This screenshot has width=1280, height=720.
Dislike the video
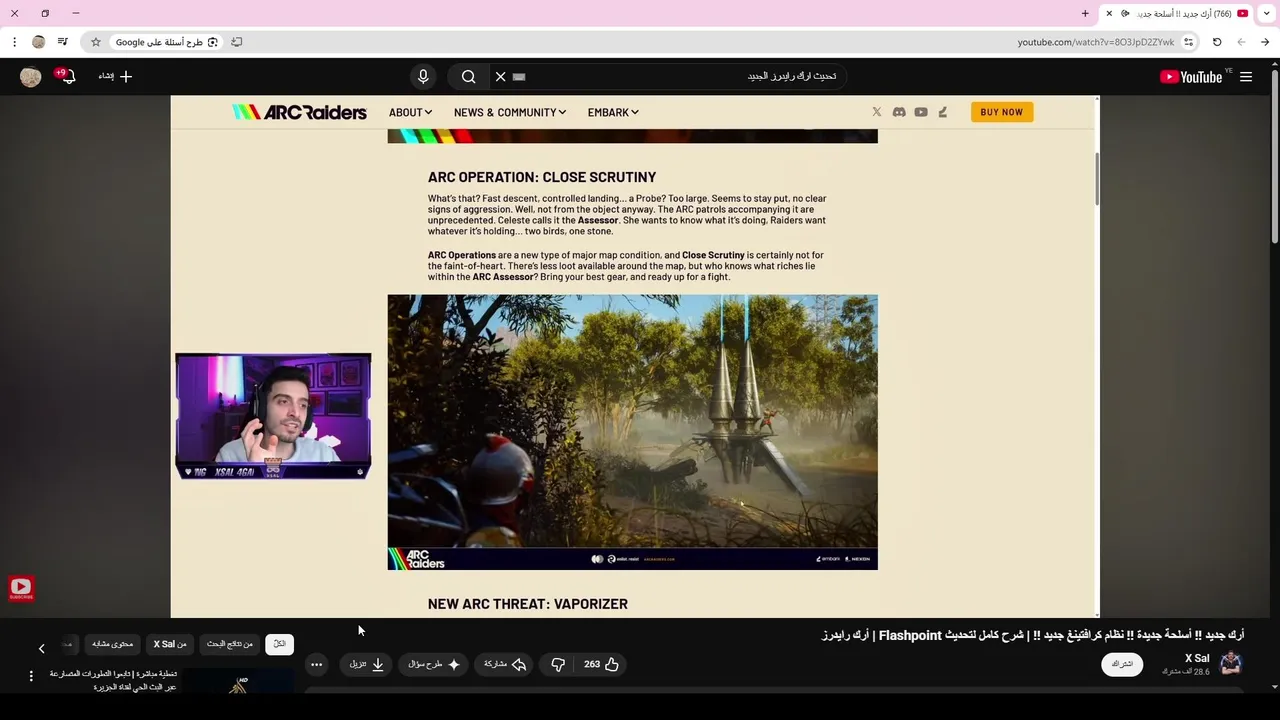tap(558, 664)
